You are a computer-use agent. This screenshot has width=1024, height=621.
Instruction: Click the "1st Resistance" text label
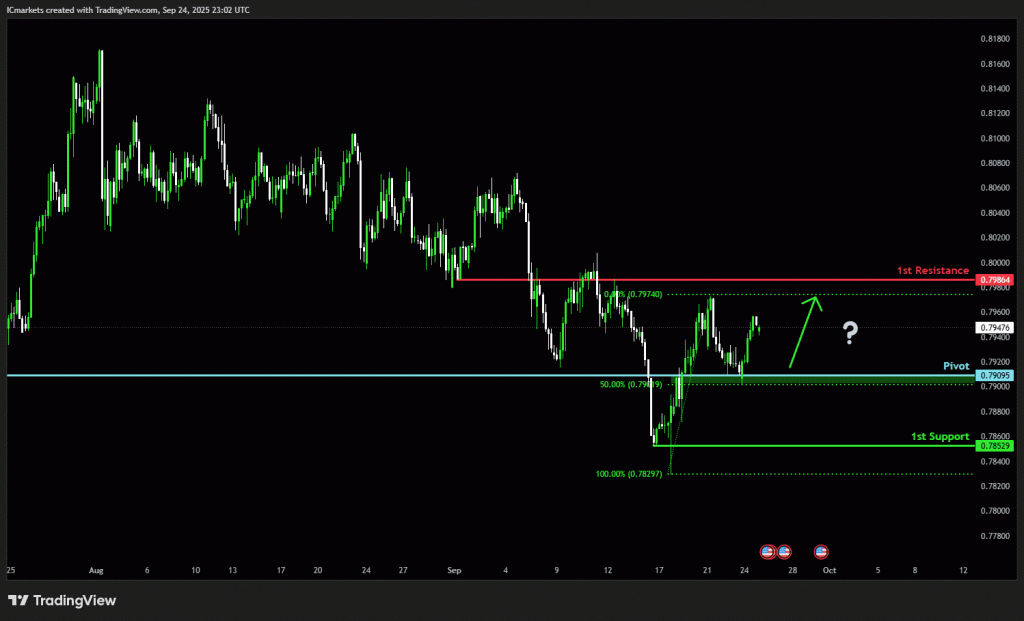932,270
